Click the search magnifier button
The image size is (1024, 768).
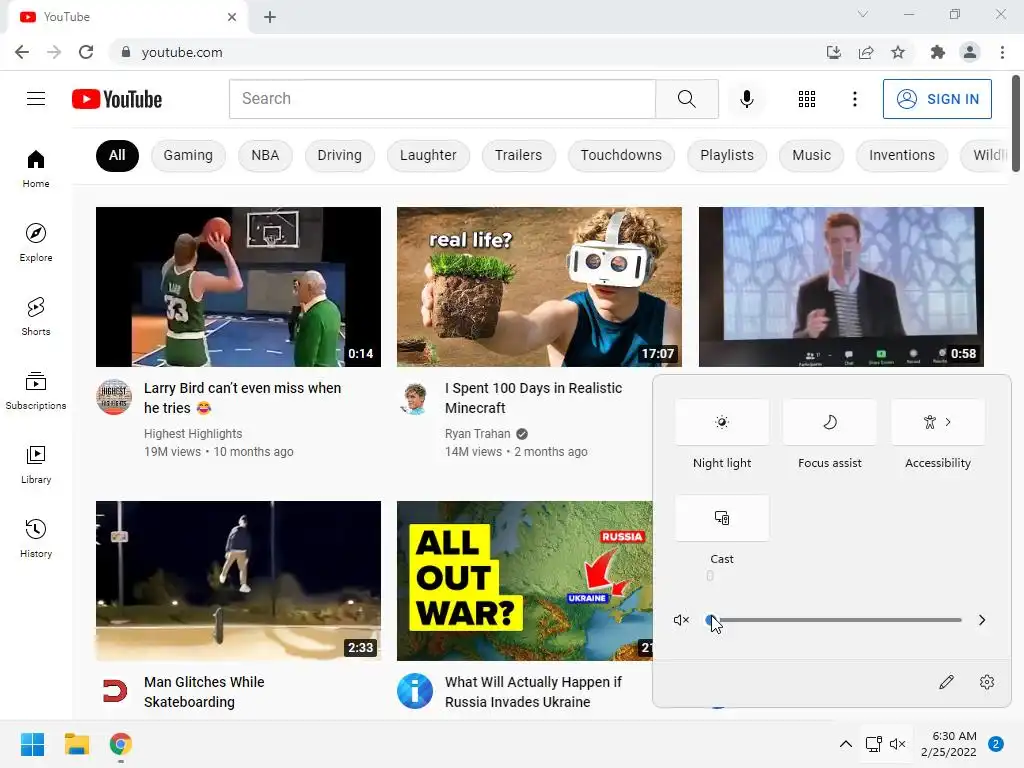[686, 99]
